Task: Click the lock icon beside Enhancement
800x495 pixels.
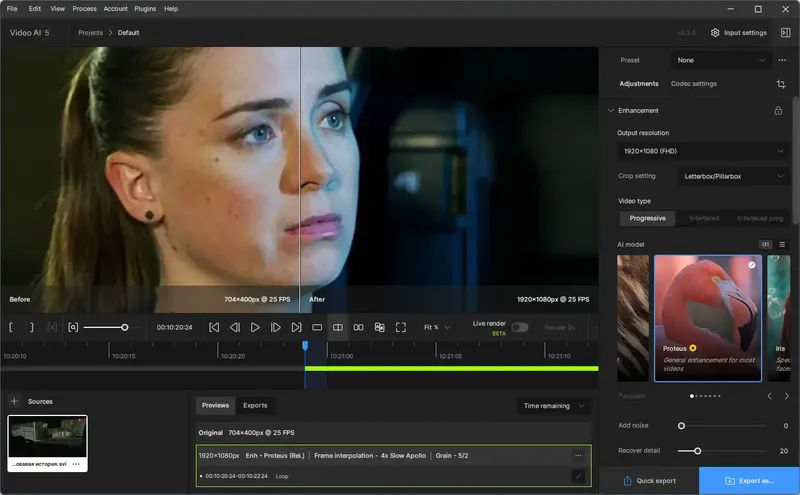Action: pyautogui.click(x=780, y=110)
